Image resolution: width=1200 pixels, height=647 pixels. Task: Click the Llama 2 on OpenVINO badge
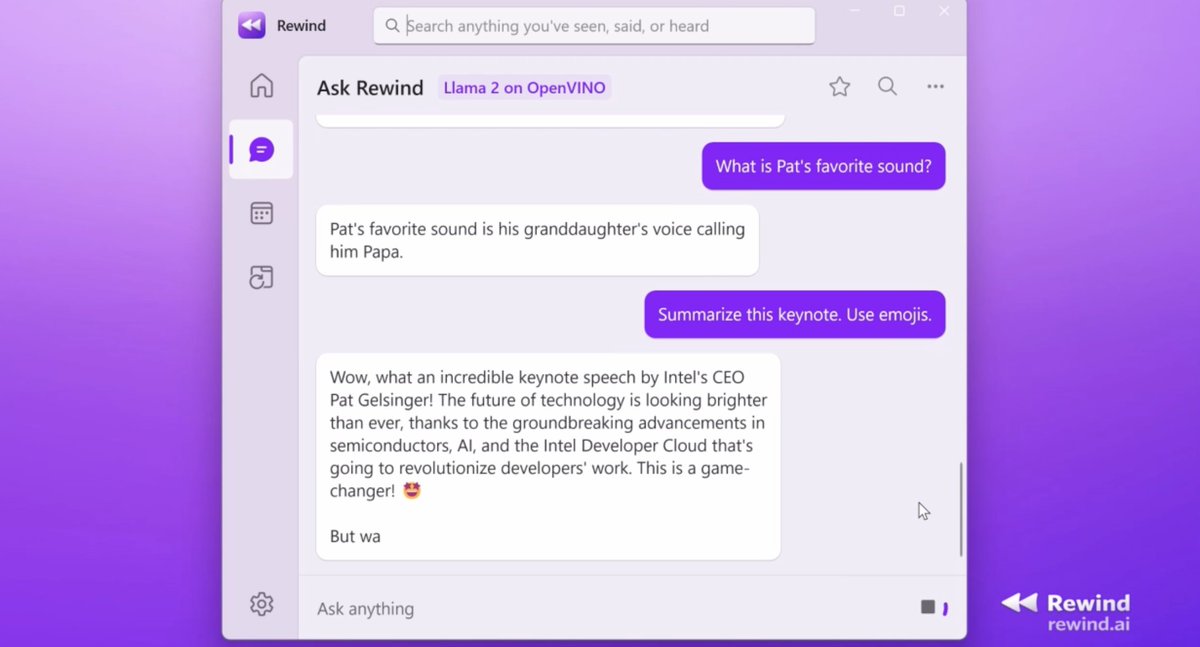click(x=524, y=88)
